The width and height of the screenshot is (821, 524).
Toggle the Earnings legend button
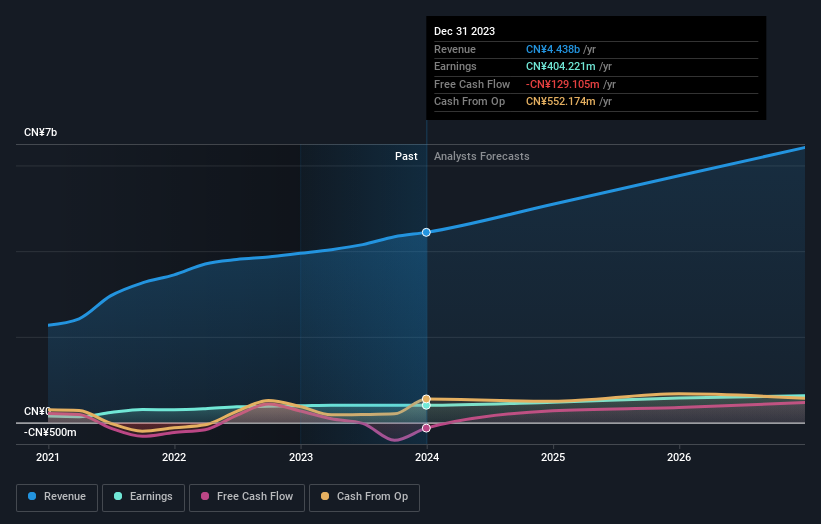coord(143,497)
